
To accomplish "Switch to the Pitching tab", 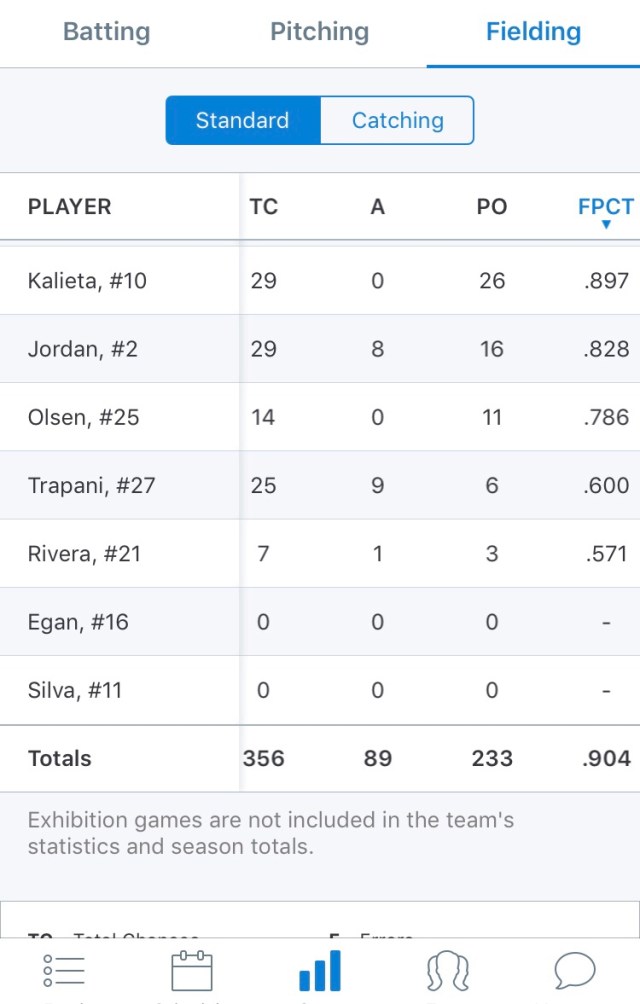I will coord(319,32).
